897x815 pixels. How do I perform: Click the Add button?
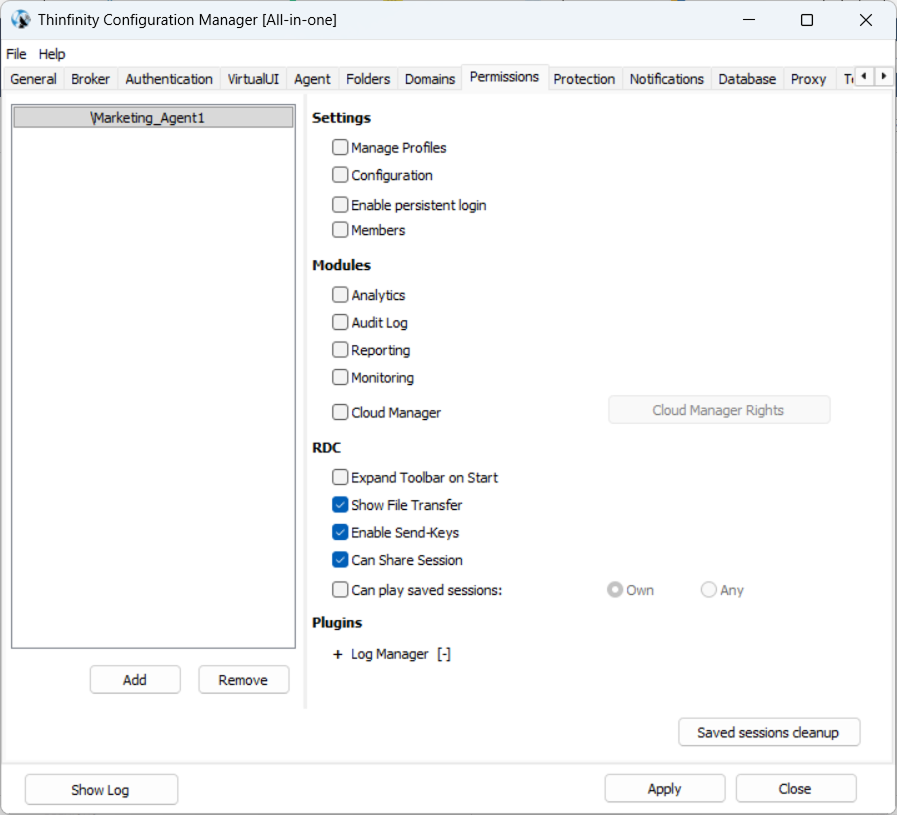[135, 679]
